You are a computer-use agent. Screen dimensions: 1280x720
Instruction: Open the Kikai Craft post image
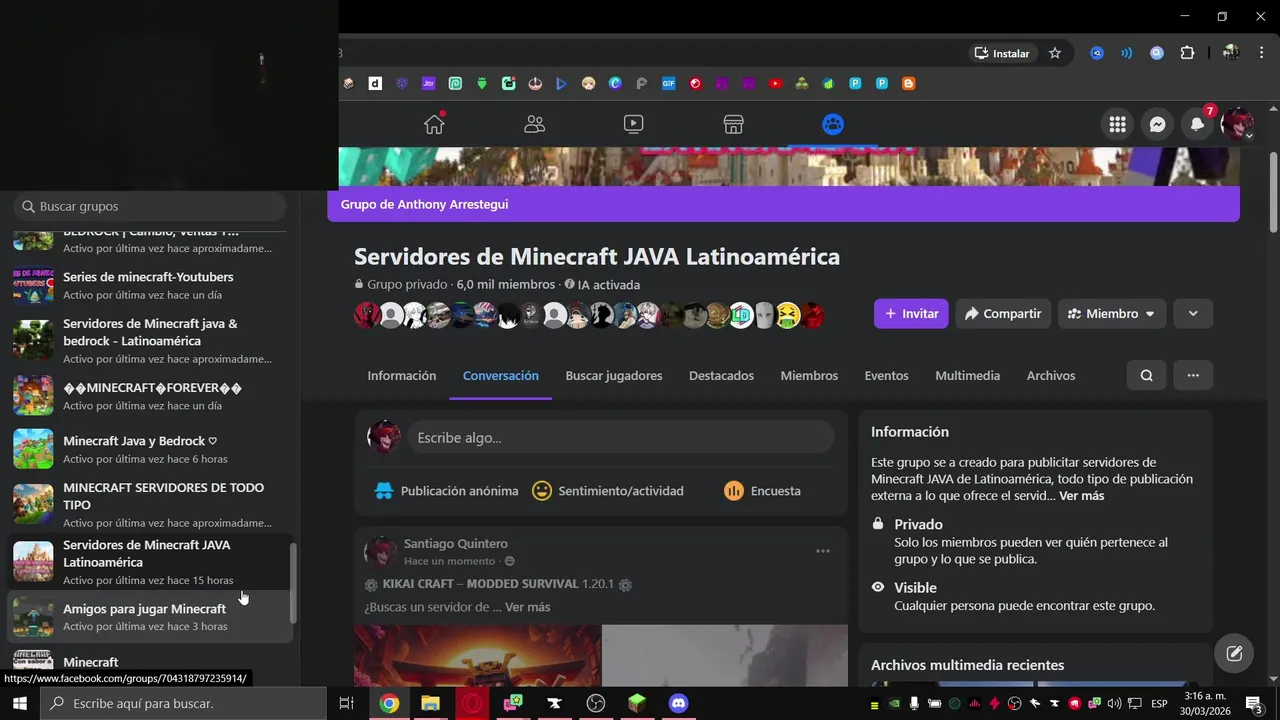[600, 655]
